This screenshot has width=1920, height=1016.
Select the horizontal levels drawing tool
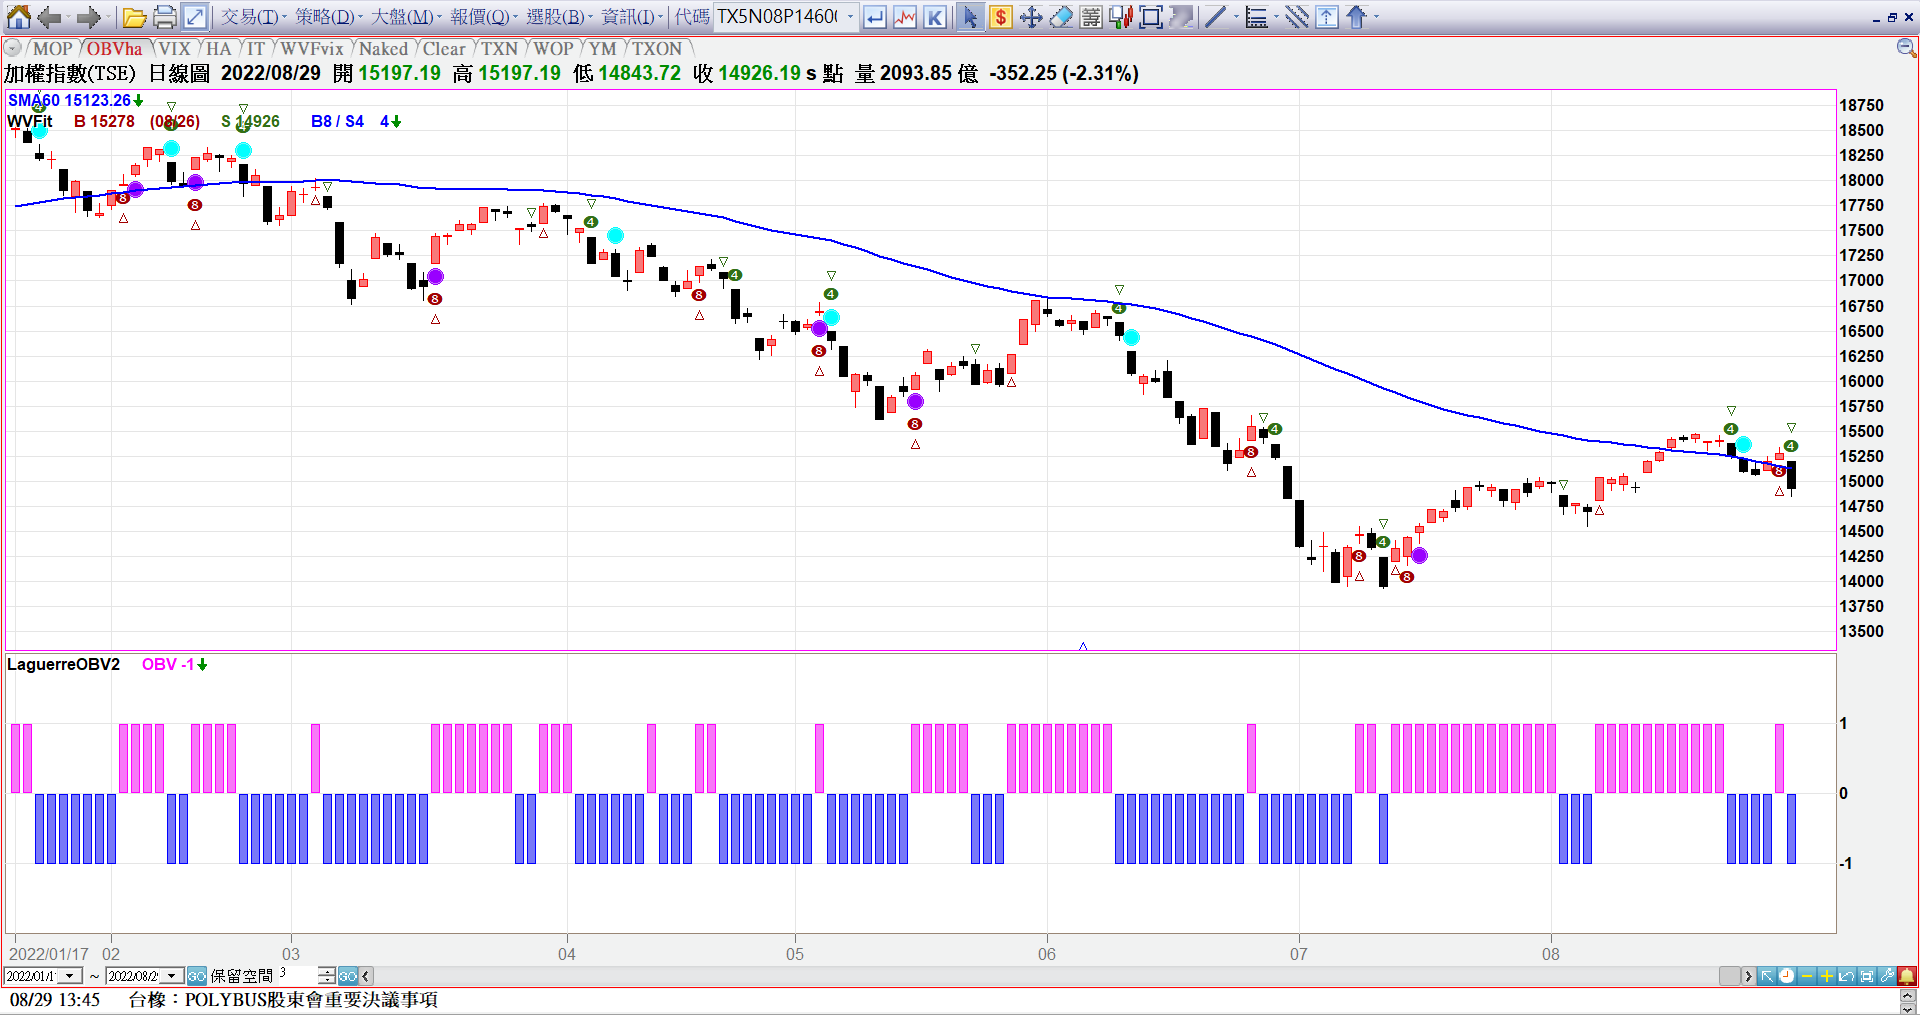click(x=1257, y=17)
